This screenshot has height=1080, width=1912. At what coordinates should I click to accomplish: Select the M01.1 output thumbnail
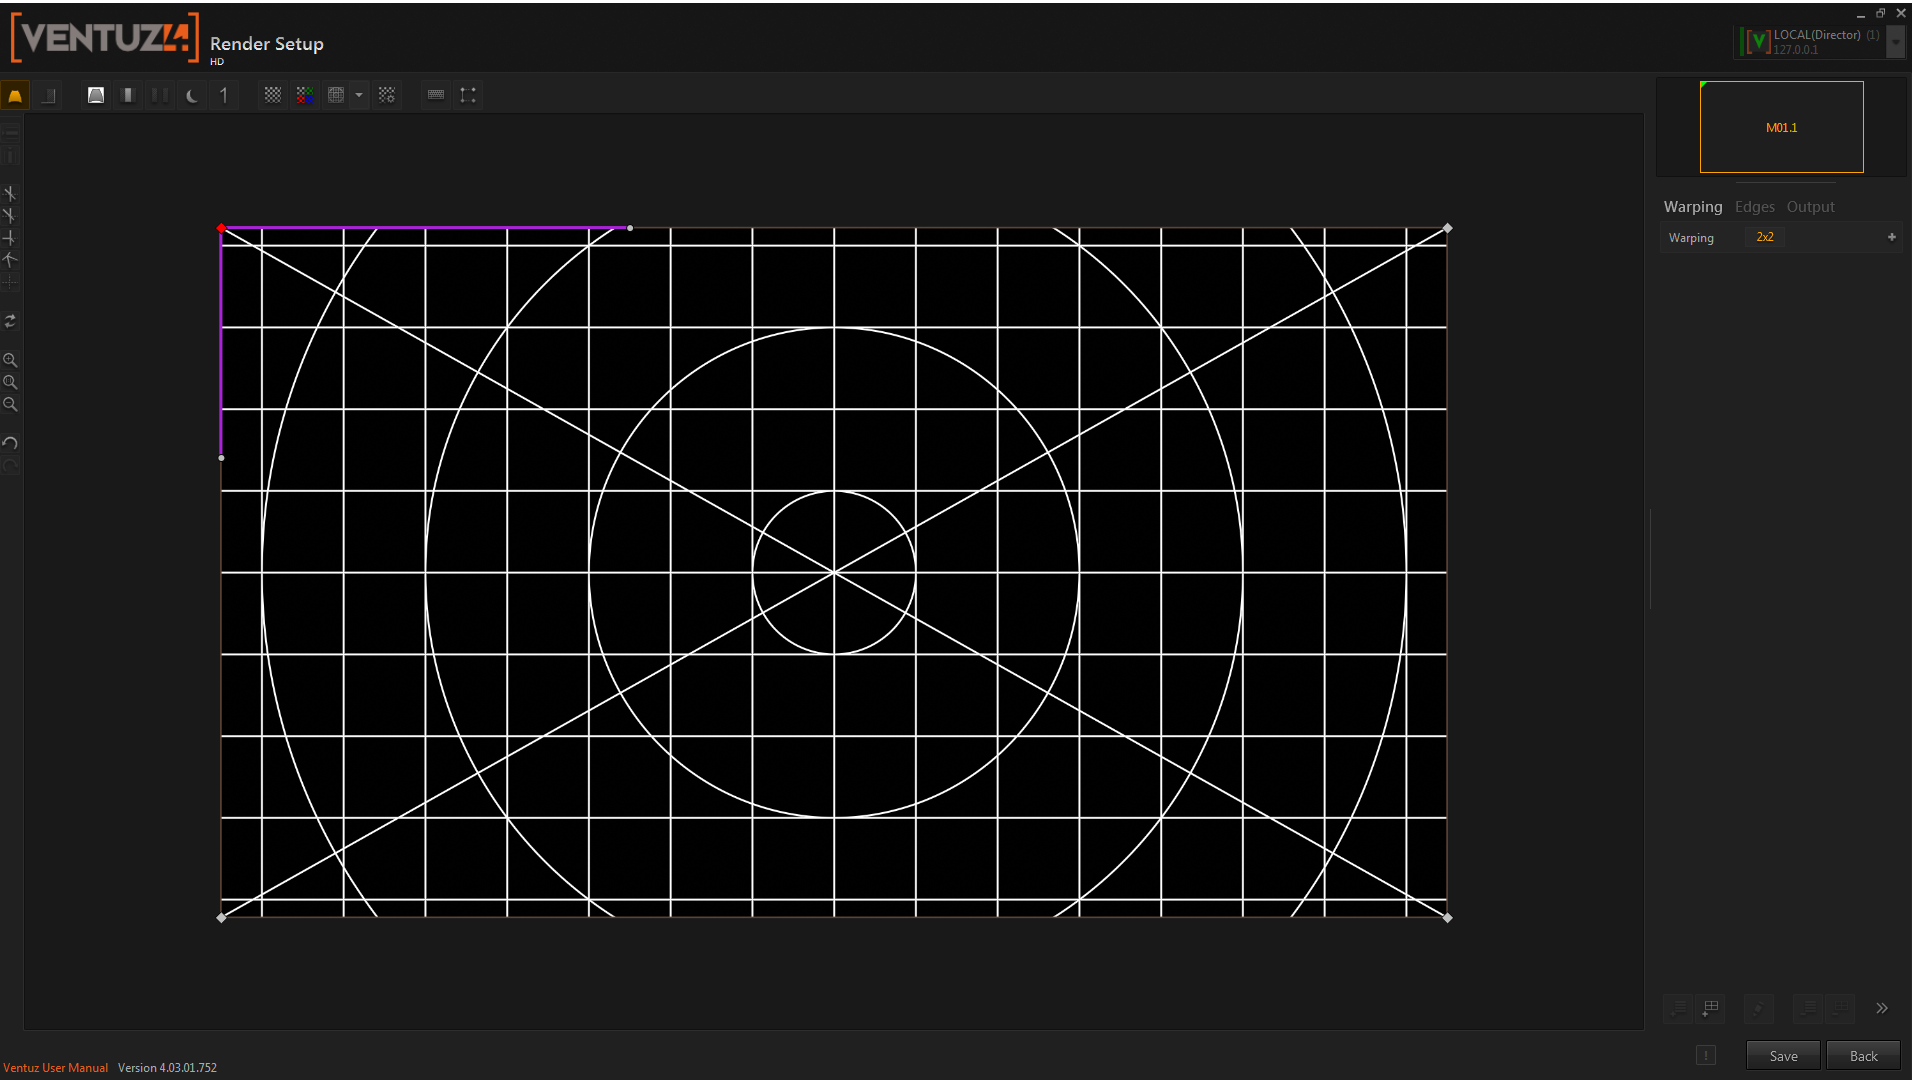tap(1781, 127)
